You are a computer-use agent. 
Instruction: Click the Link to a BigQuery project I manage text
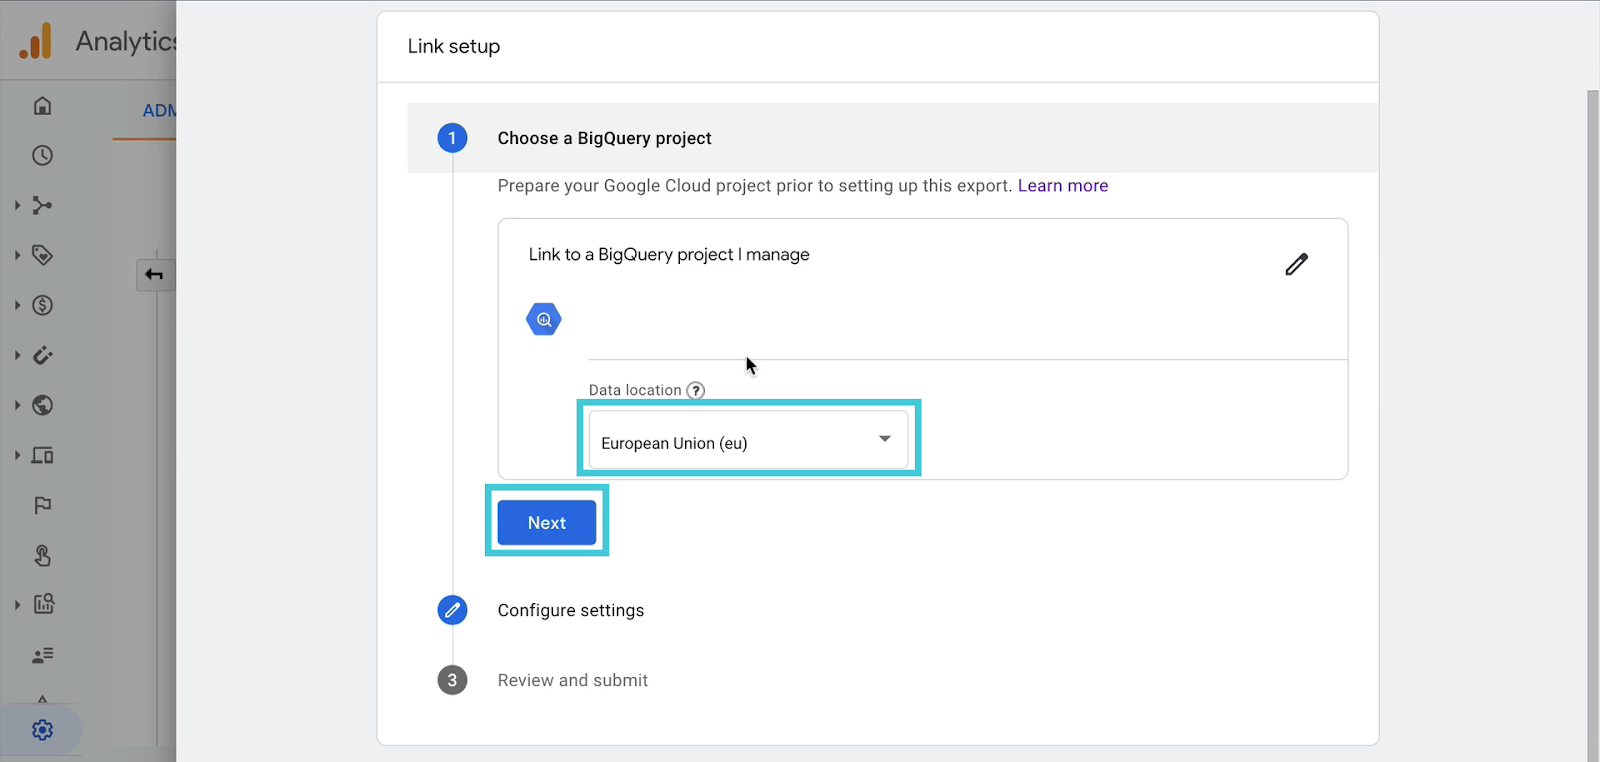click(x=669, y=255)
